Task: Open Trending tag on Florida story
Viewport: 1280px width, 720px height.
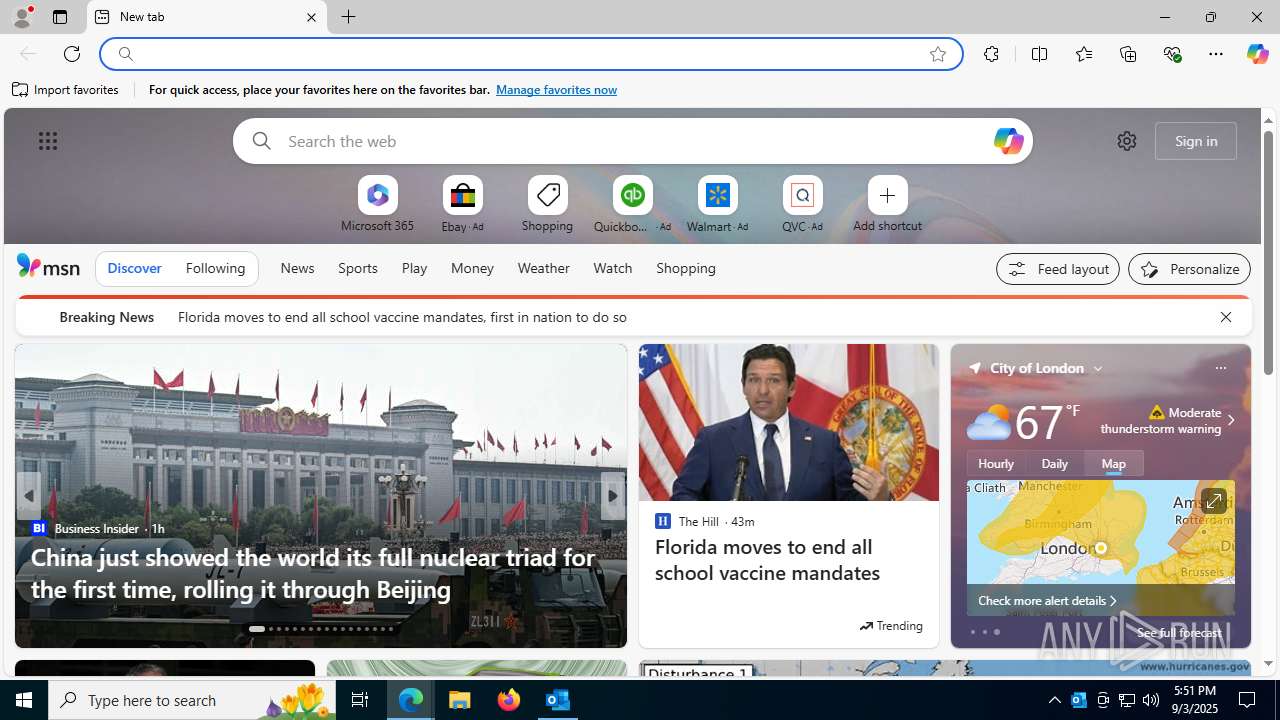Action: coord(890,626)
